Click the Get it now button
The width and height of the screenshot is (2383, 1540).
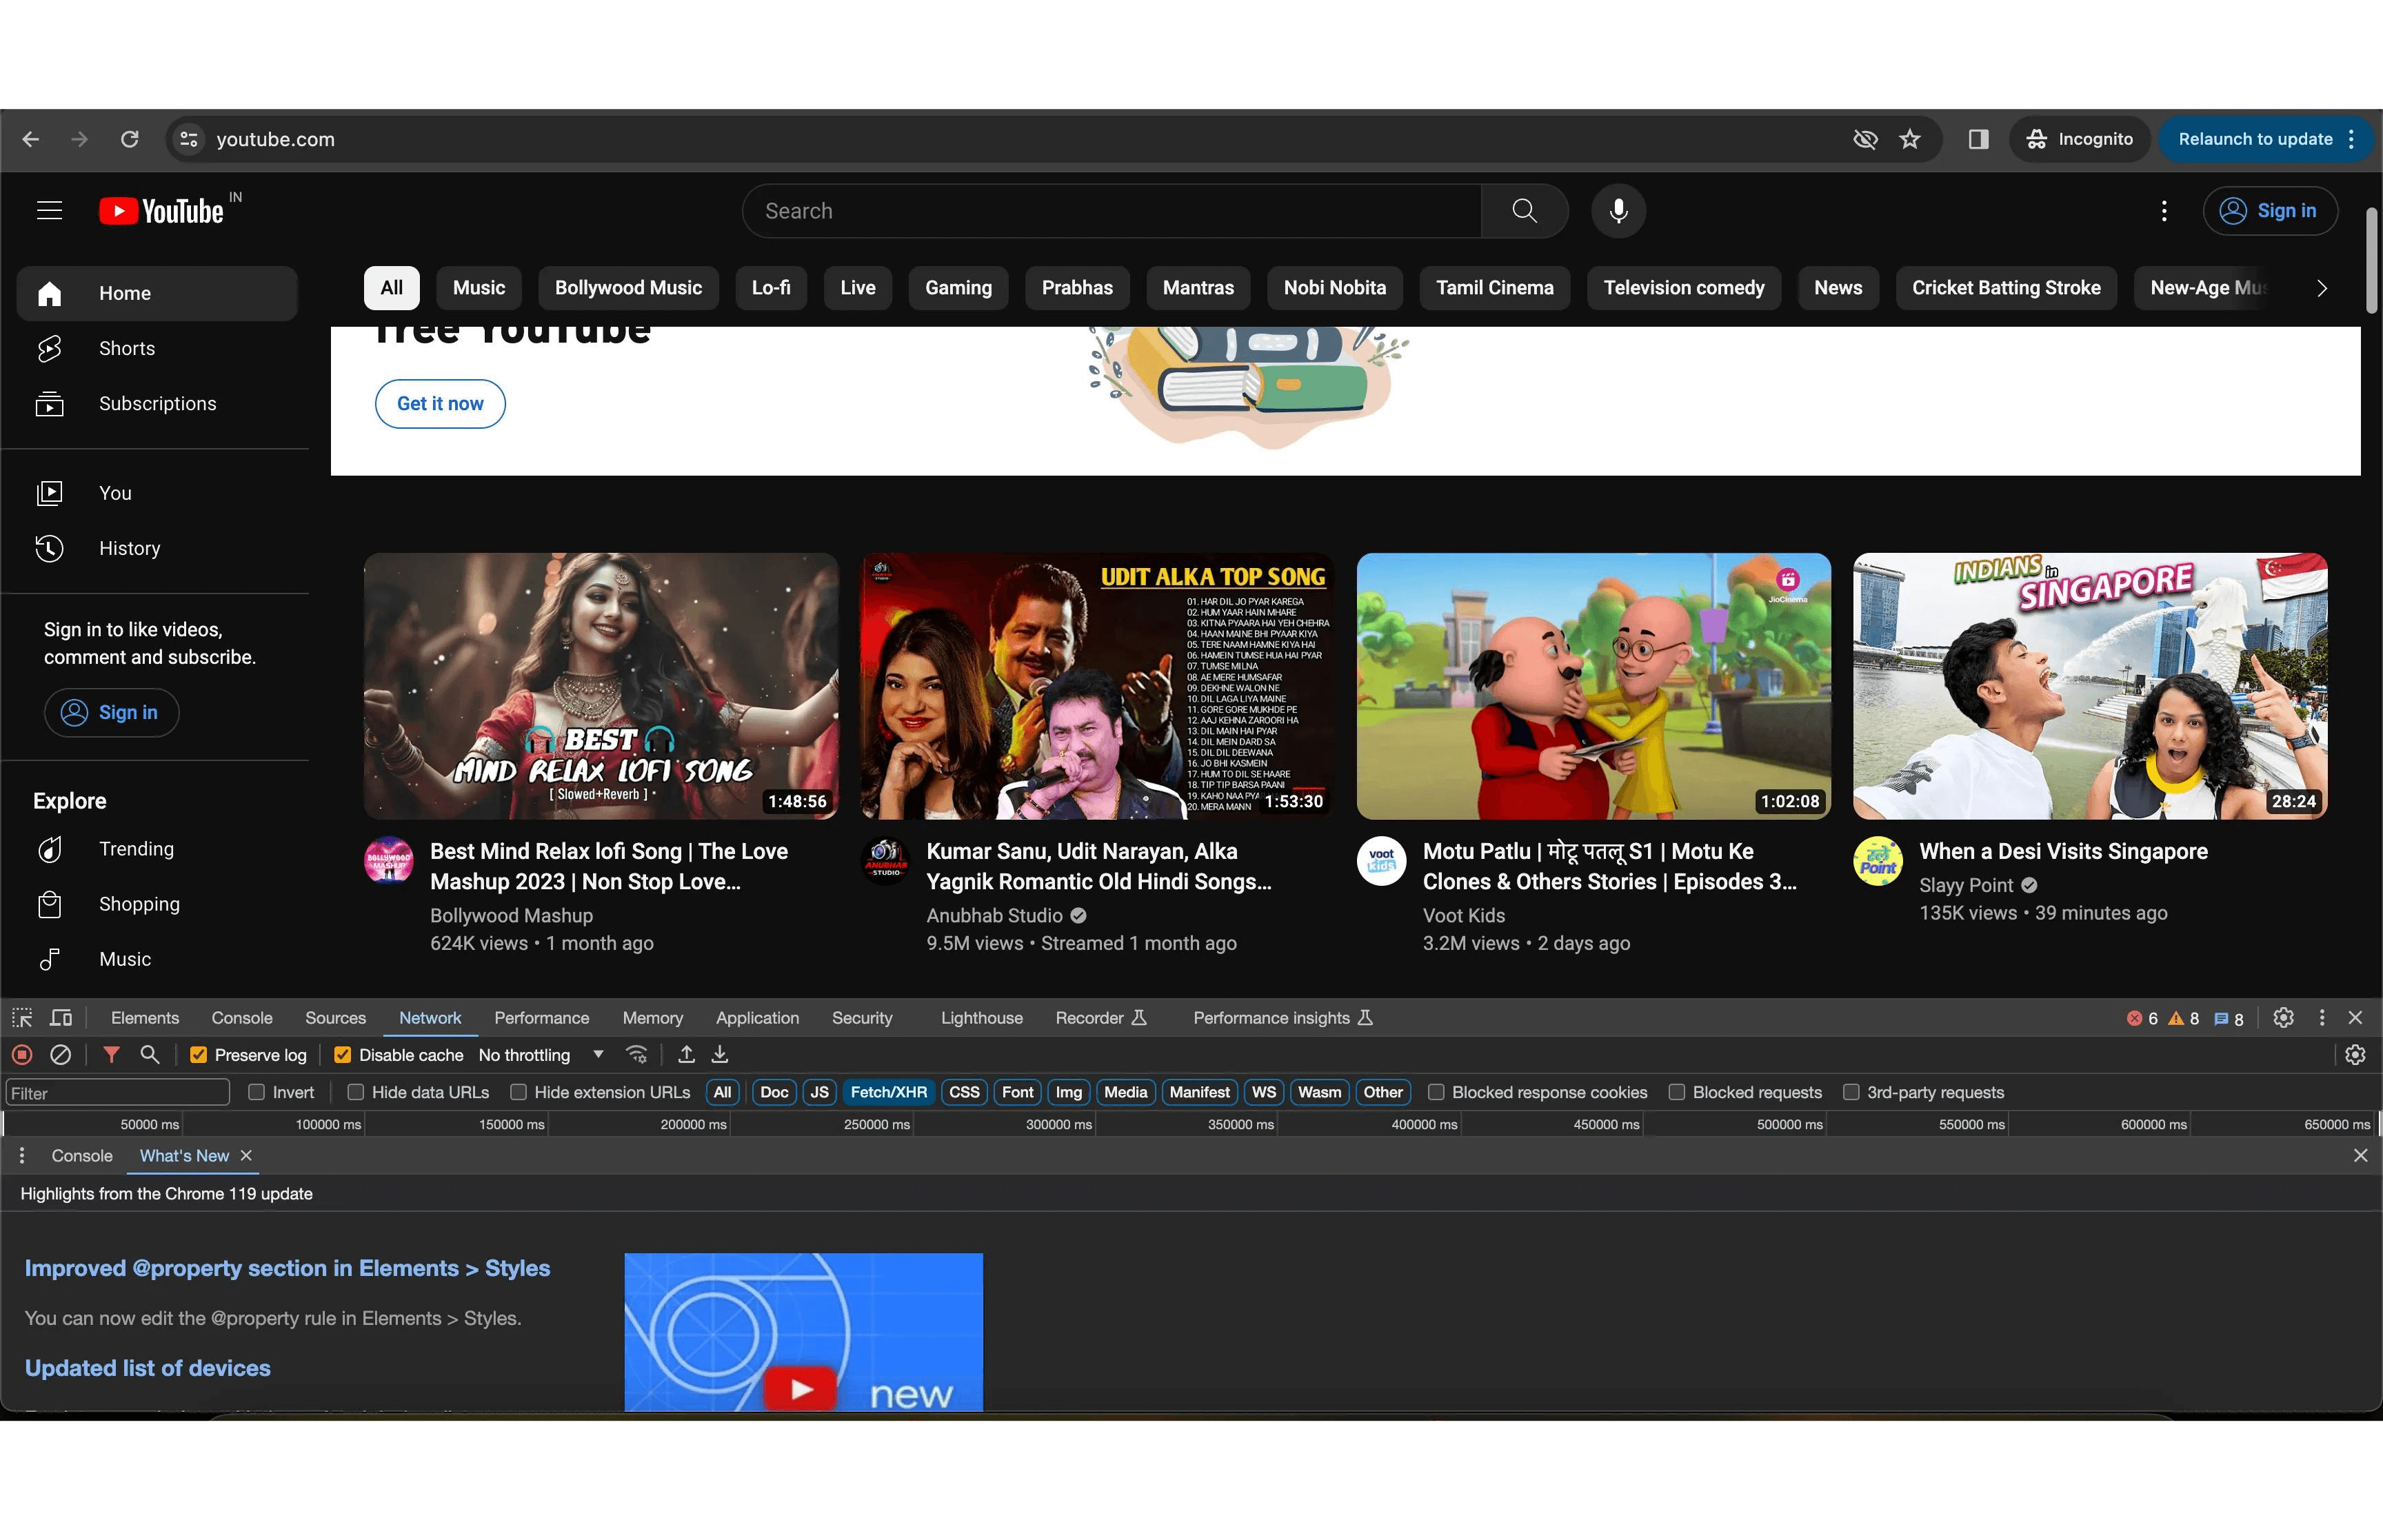(x=440, y=404)
